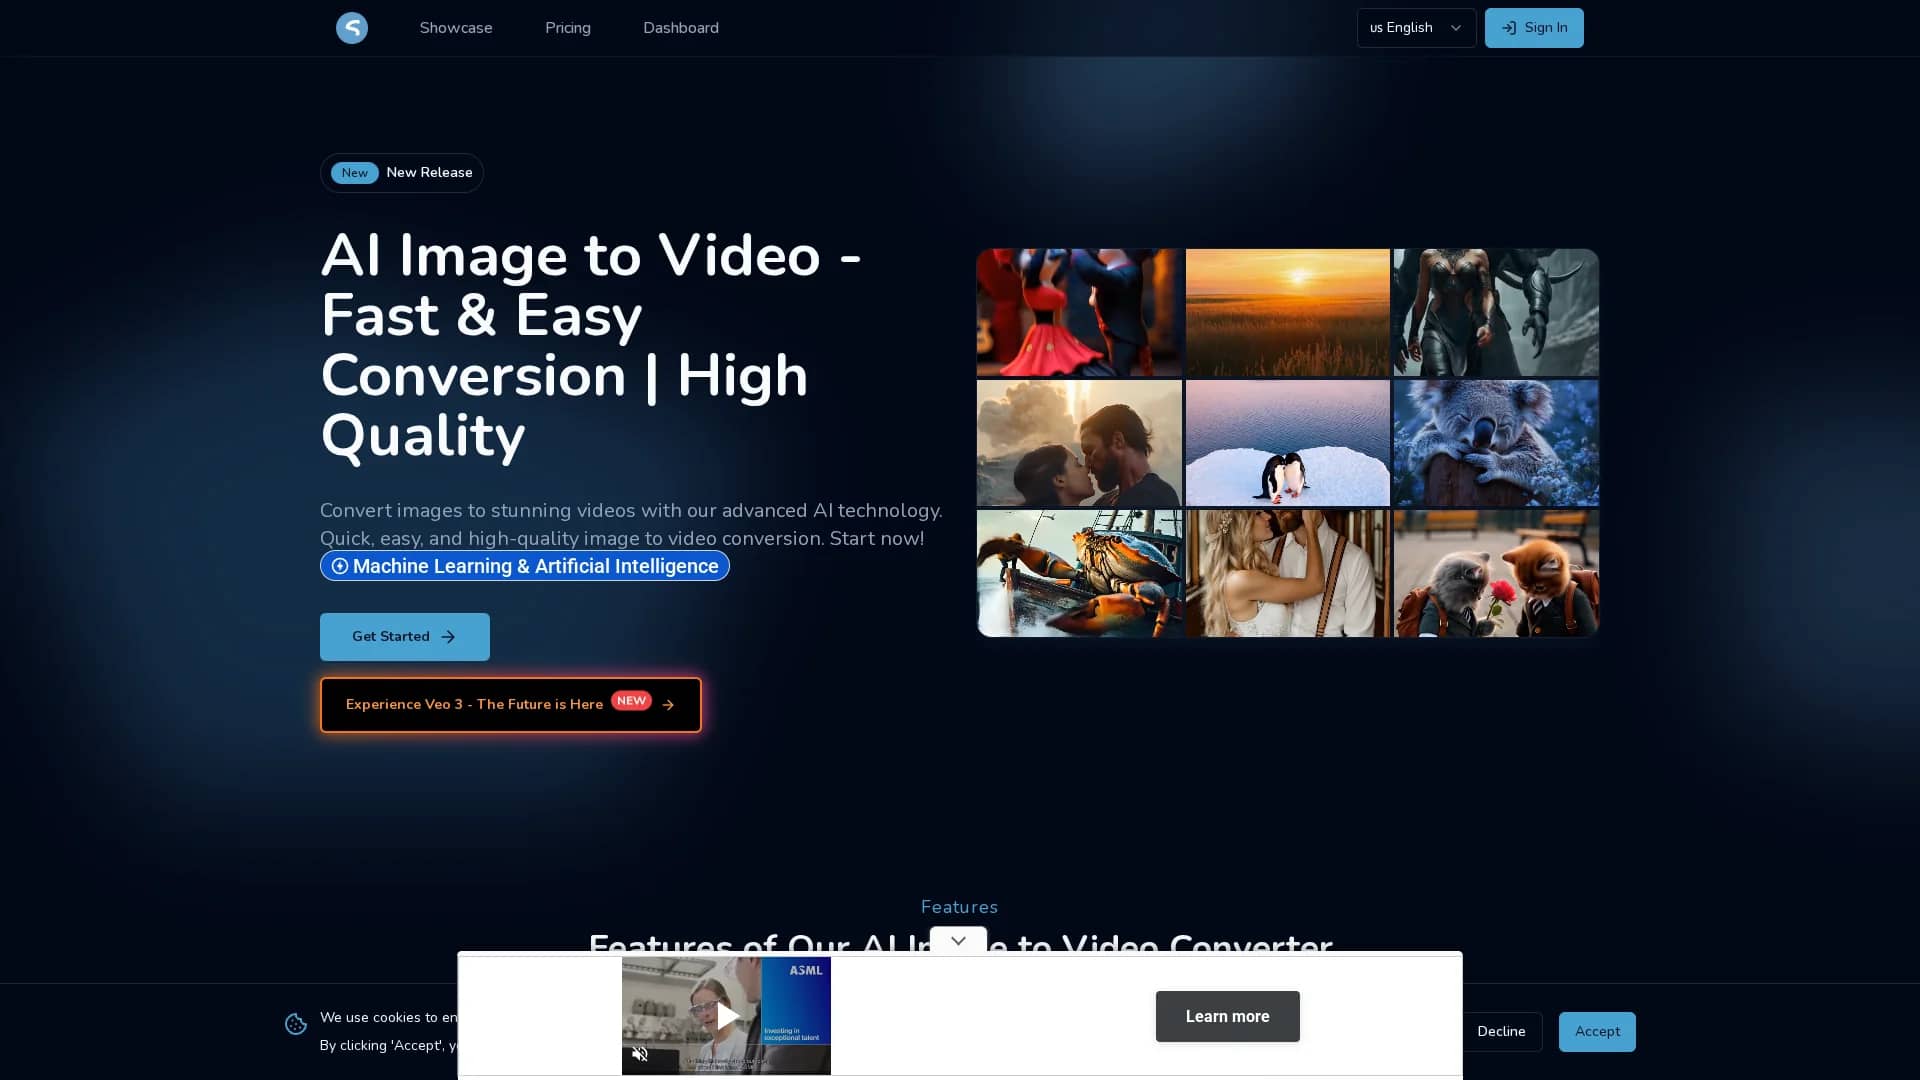Click the main AI Image to Video heading
Viewport: 1920px width, 1080px height.
592,345
